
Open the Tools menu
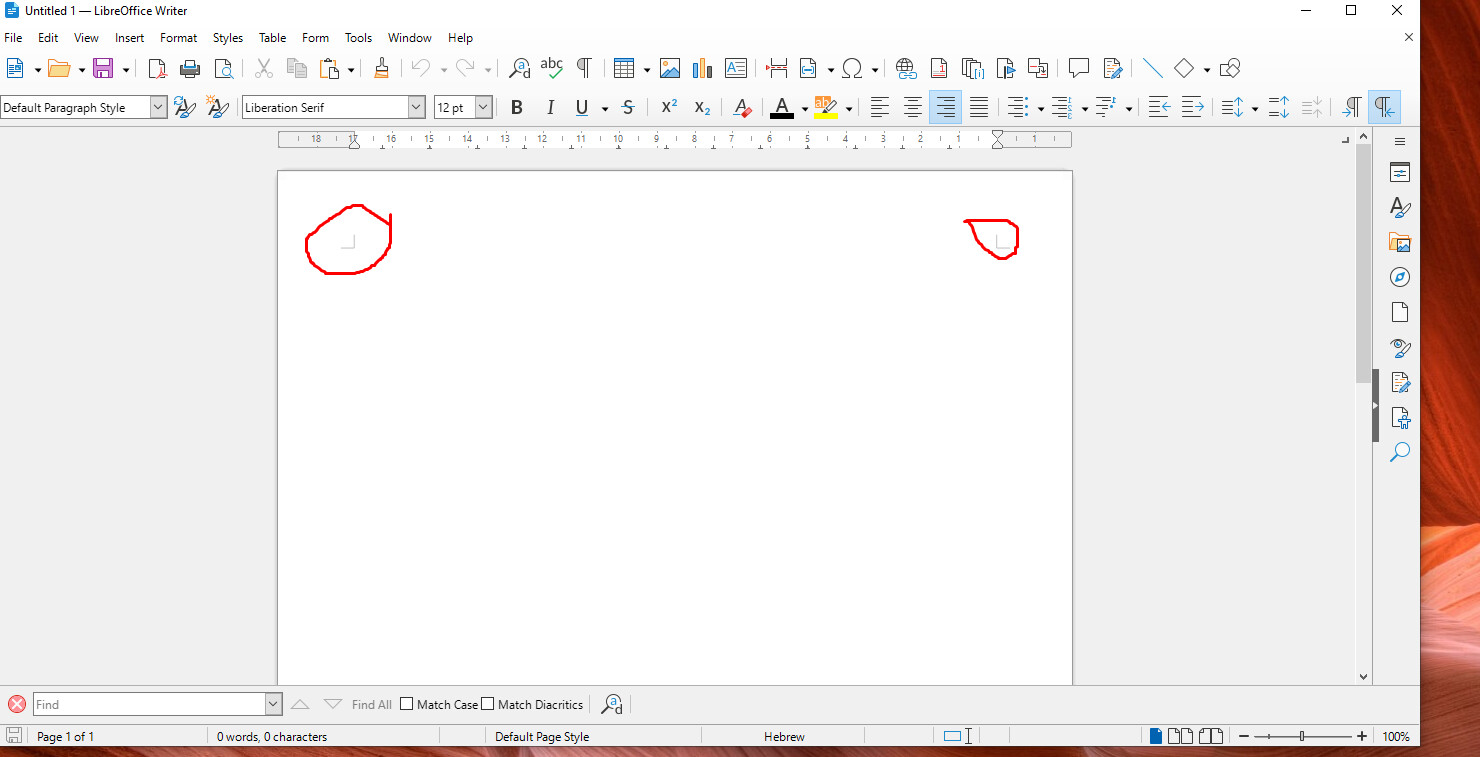coord(358,38)
